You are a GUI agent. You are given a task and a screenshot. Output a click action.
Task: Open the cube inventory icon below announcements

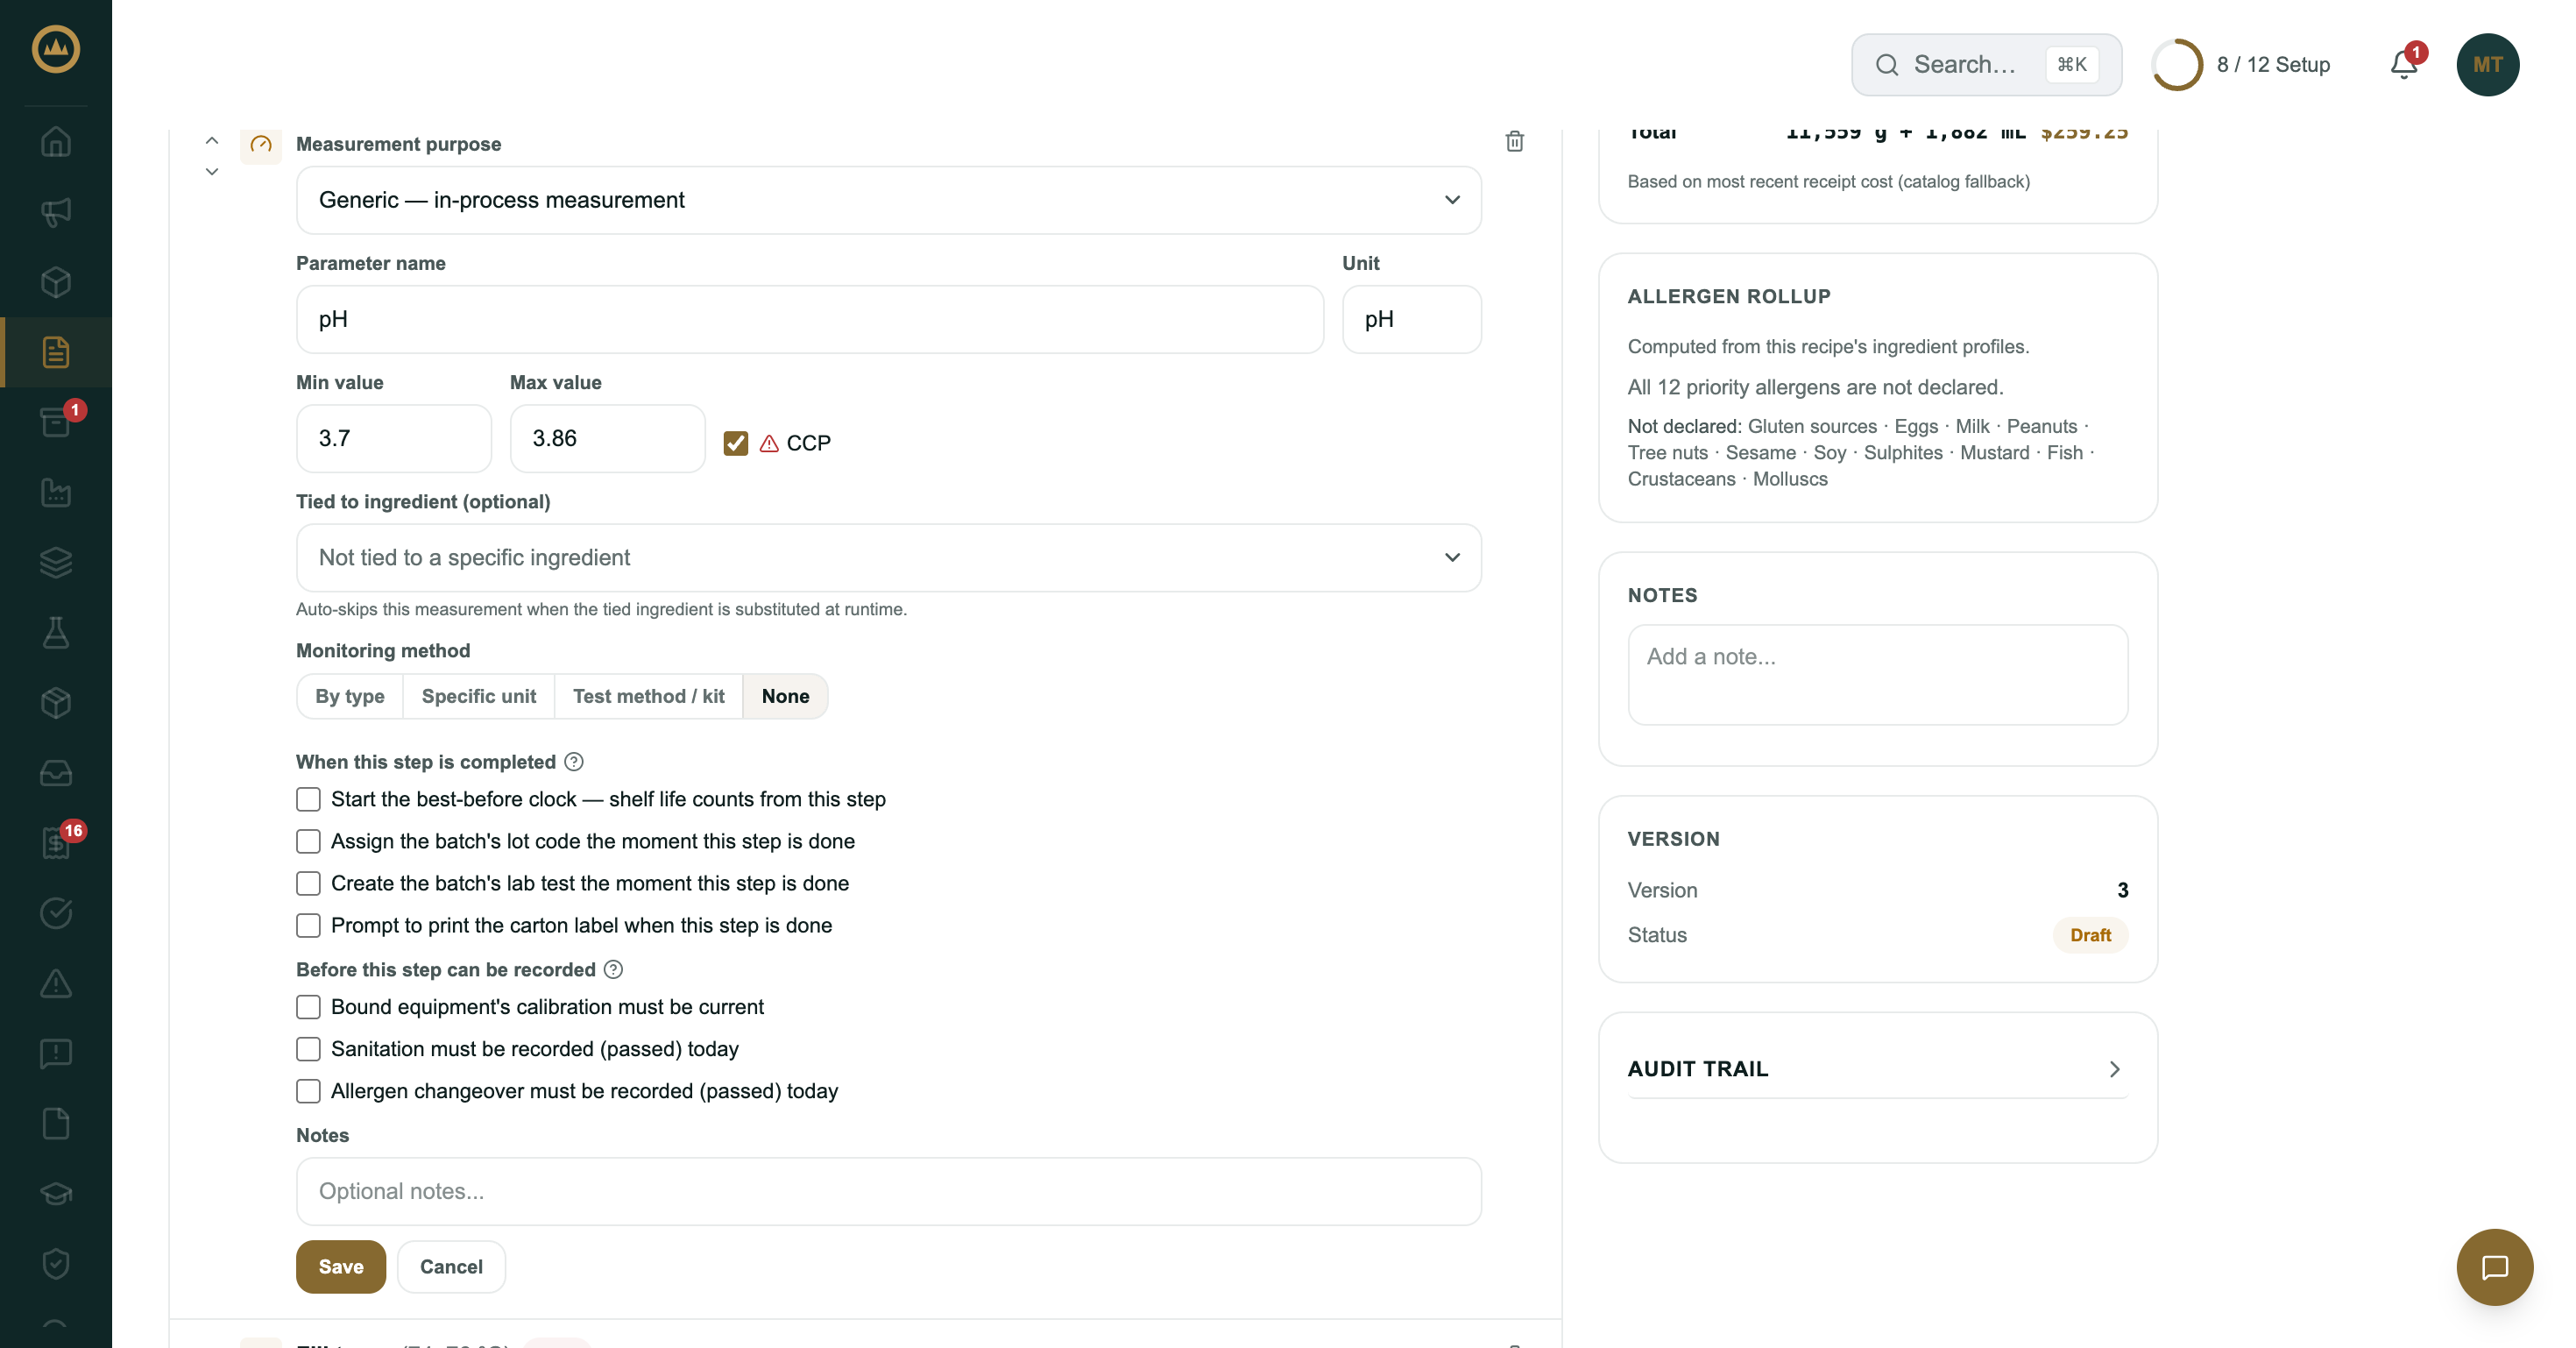pos(56,282)
